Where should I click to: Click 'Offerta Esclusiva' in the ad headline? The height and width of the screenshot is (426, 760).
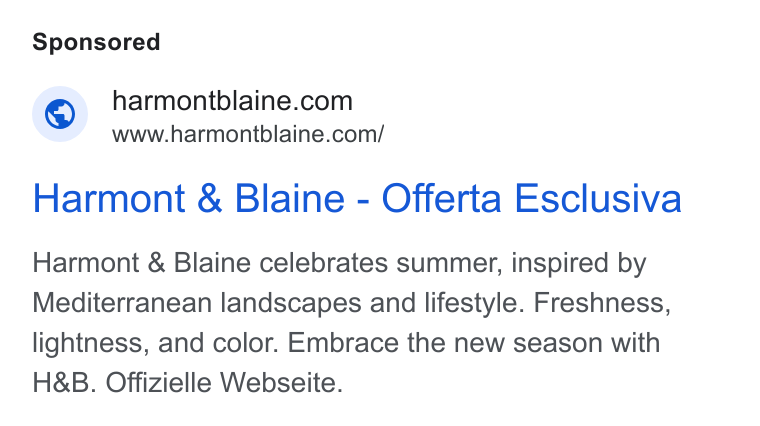(532, 198)
